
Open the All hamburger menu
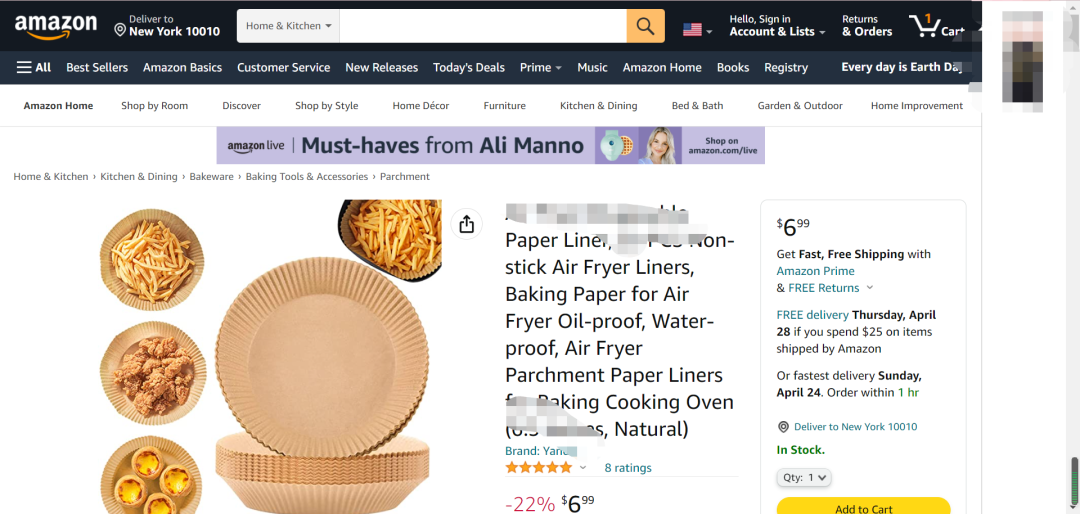coord(34,67)
